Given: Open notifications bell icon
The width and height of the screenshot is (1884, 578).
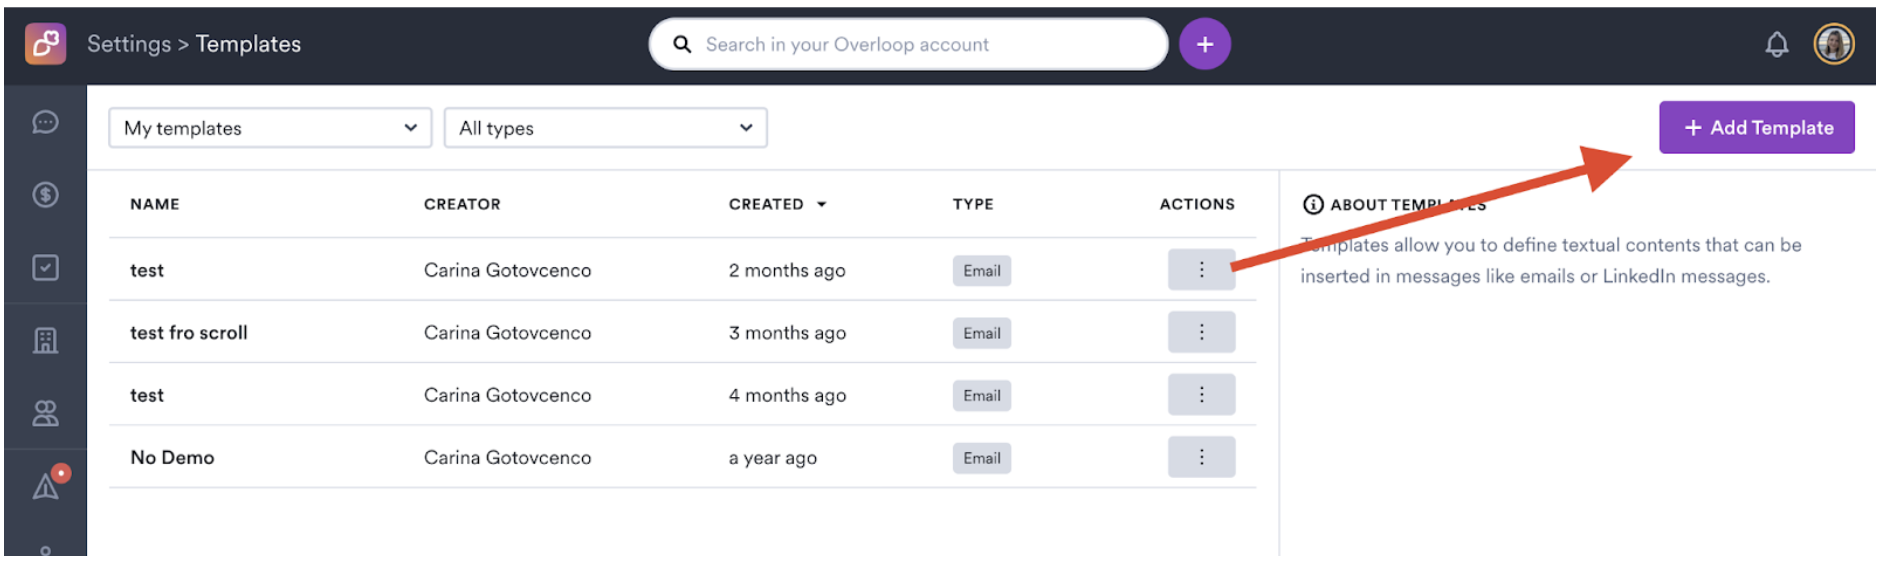Looking at the screenshot, I should (1776, 44).
